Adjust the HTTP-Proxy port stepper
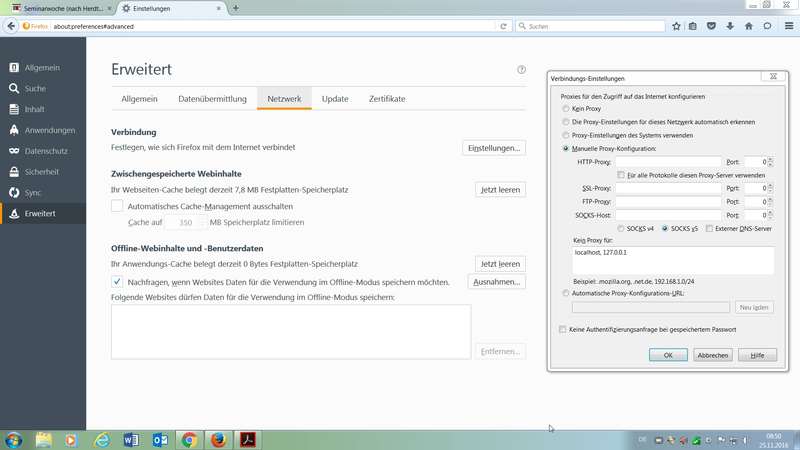 (x=770, y=162)
